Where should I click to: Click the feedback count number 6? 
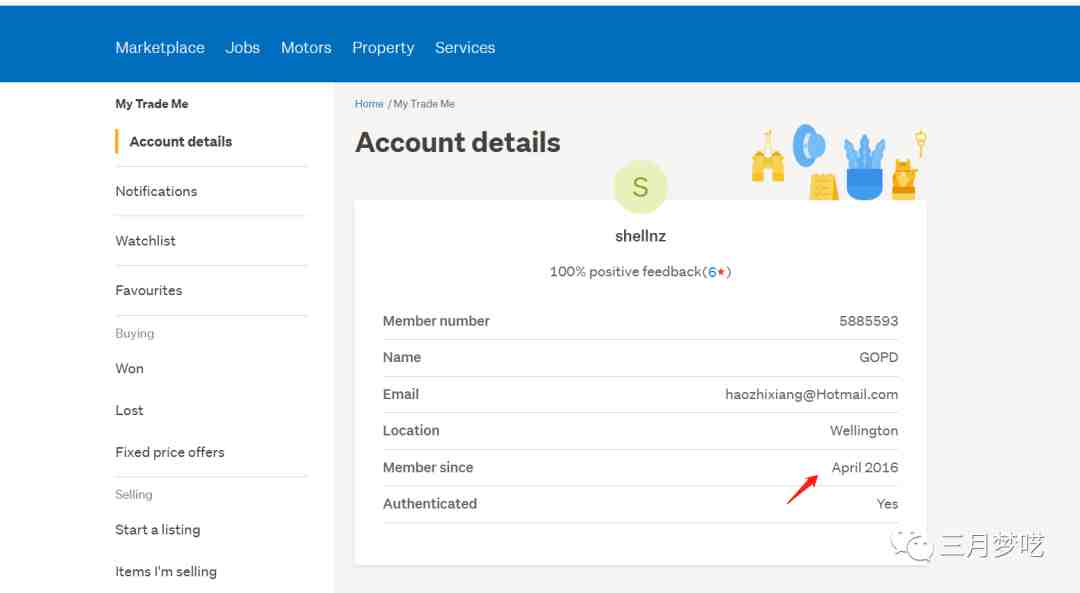(x=712, y=272)
